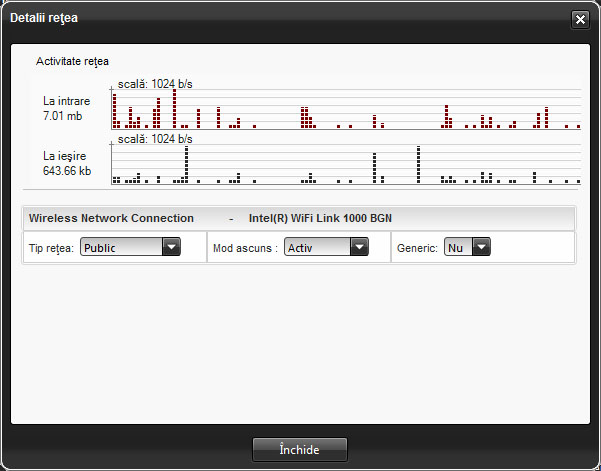Click the 643.66 kb outgoing total
Screen dimensions: 601x471
pyautogui.click(x=67, y=171)
